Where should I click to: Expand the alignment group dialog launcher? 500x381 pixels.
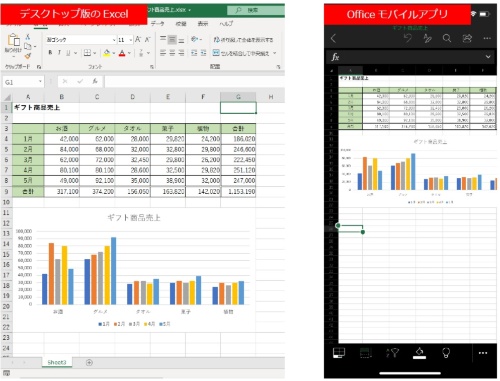tap(278, 67)
